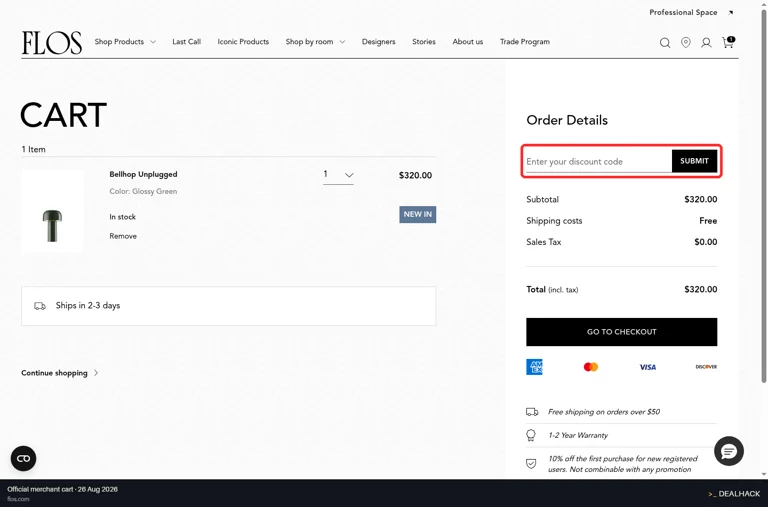This screenshot has width=768, height=507.
Task: Open the cookie preferences round button
Action: pyautogui.click(x=24, y=459)
